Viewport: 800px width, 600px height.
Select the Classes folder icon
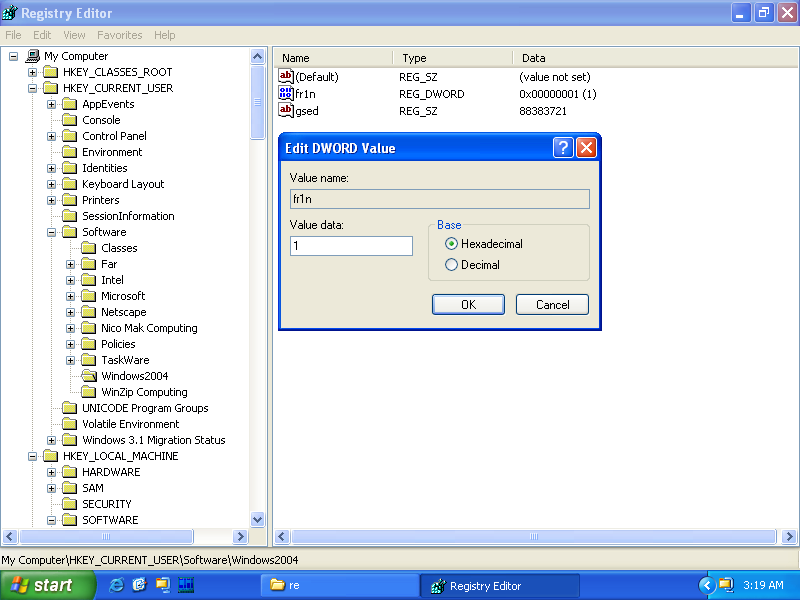(89, 248)
